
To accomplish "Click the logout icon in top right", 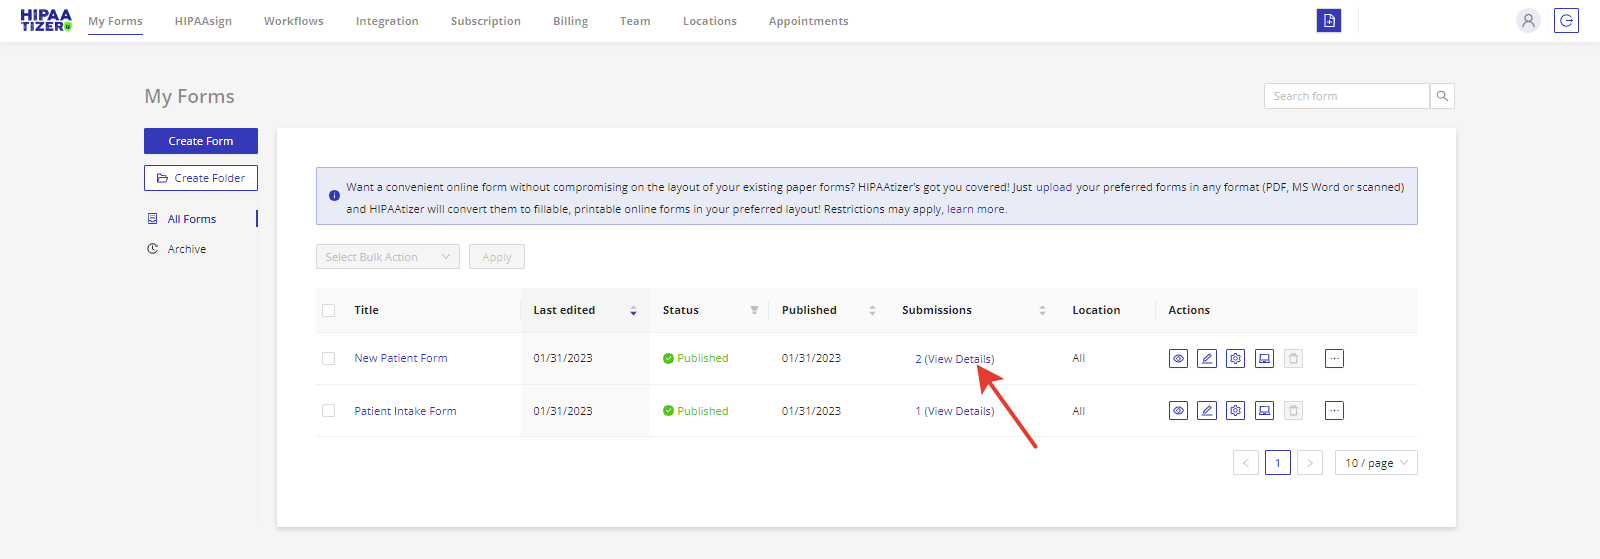I will click(1566, 21).
